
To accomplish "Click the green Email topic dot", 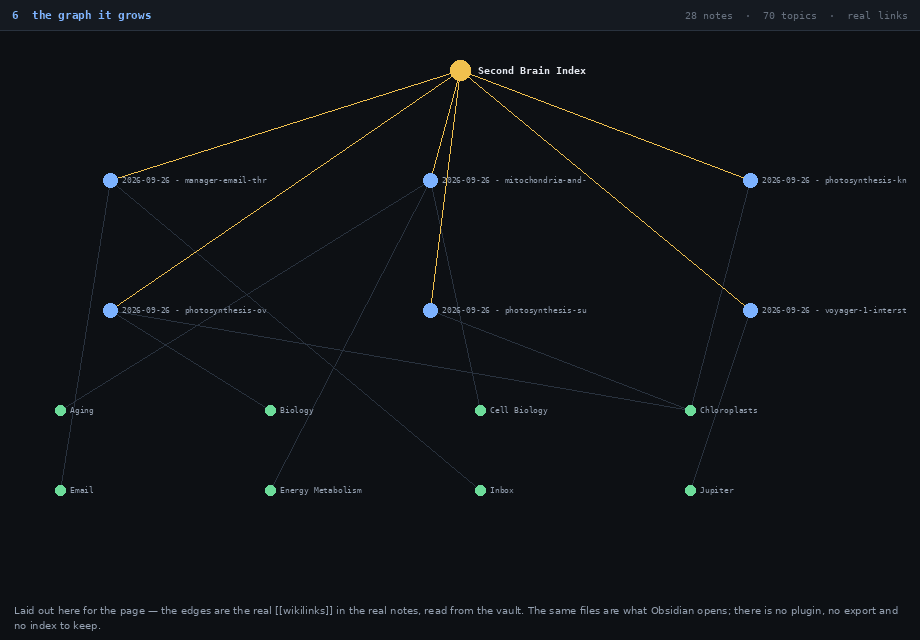I will 60,490.
